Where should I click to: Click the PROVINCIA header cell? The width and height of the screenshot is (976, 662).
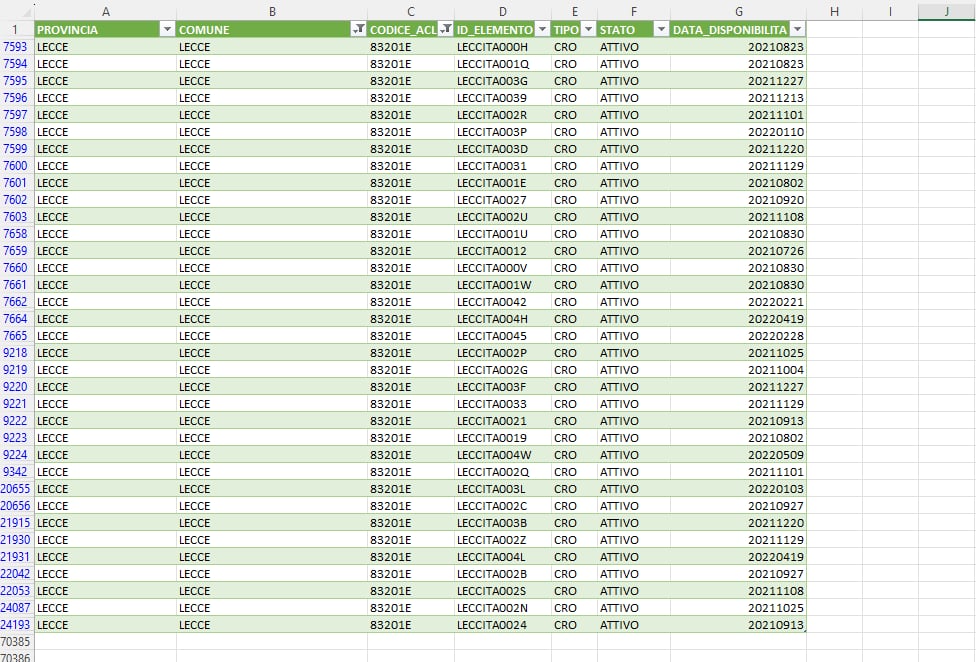(105, 29)
